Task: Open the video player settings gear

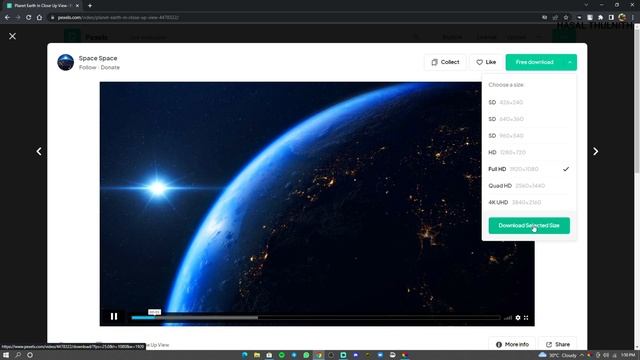Action: tap(518, 318)
